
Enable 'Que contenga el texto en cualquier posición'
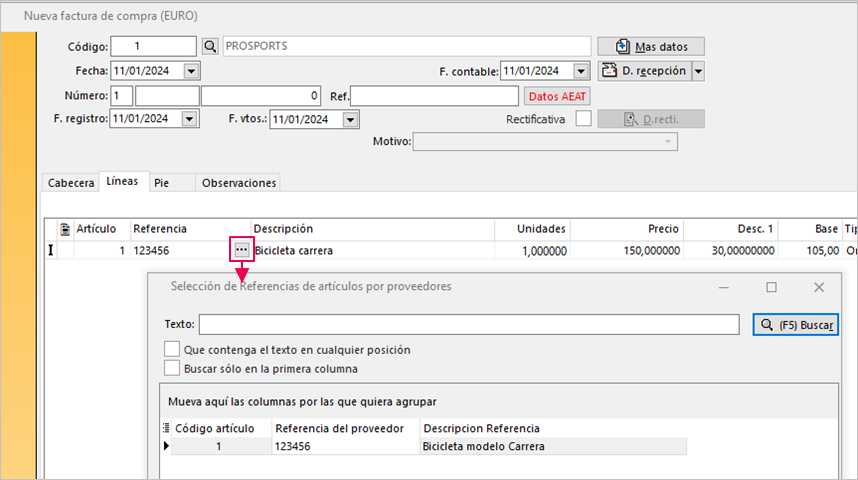172,349
